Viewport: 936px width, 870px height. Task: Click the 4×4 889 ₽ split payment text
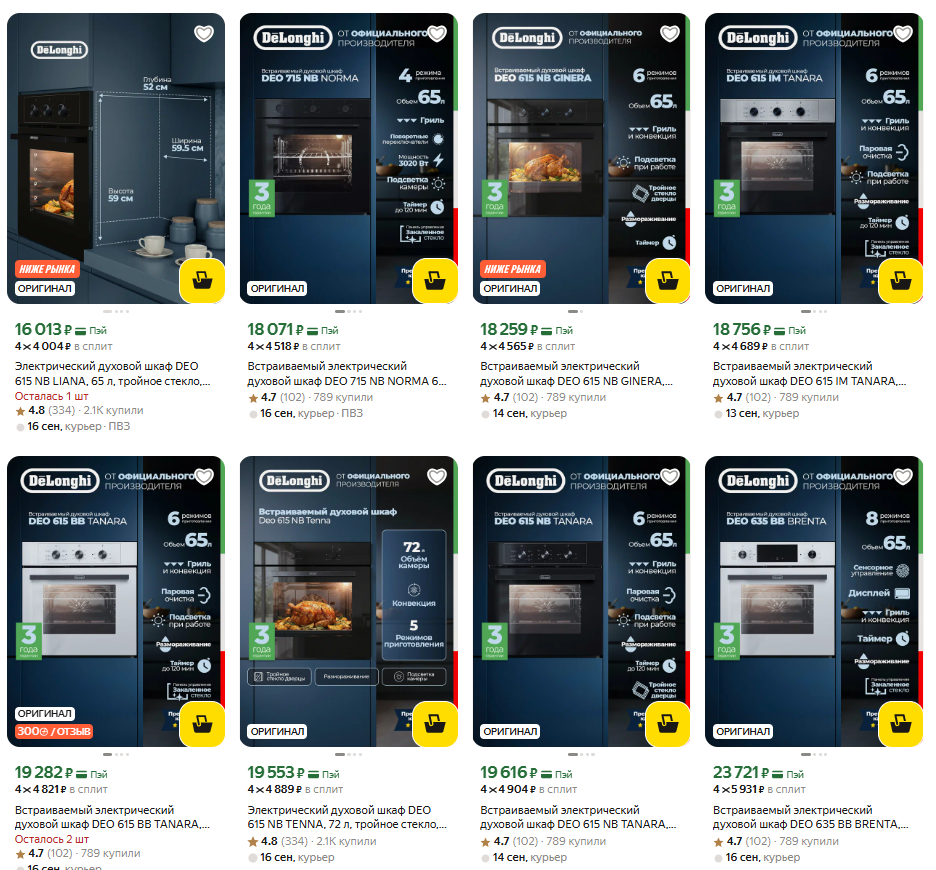point(295,789)
